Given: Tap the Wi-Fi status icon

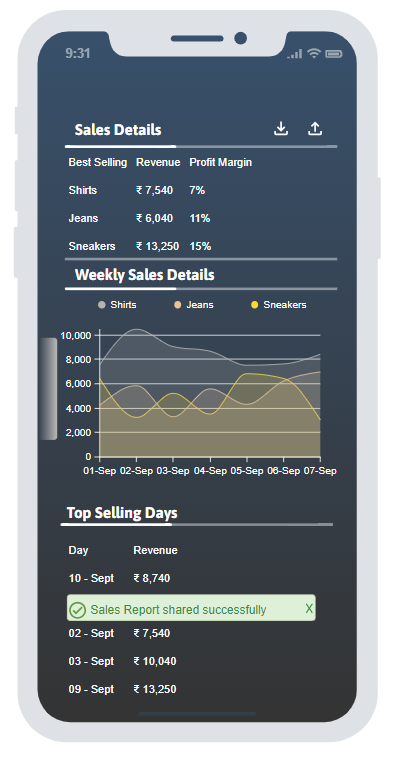Looking at the screenshot, I should [314, 53].
